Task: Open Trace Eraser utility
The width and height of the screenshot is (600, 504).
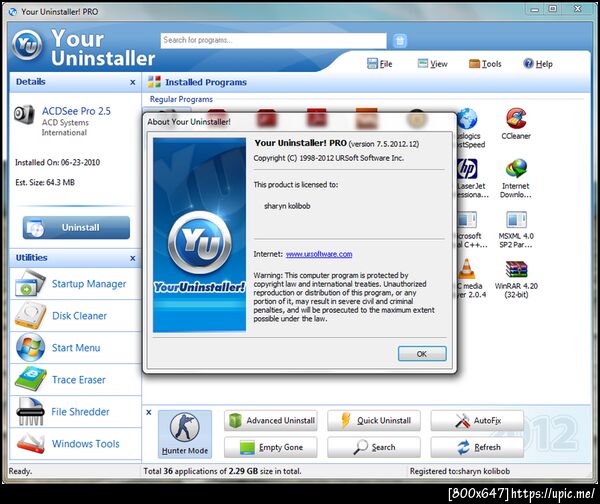Action: (x=75, y=380)
